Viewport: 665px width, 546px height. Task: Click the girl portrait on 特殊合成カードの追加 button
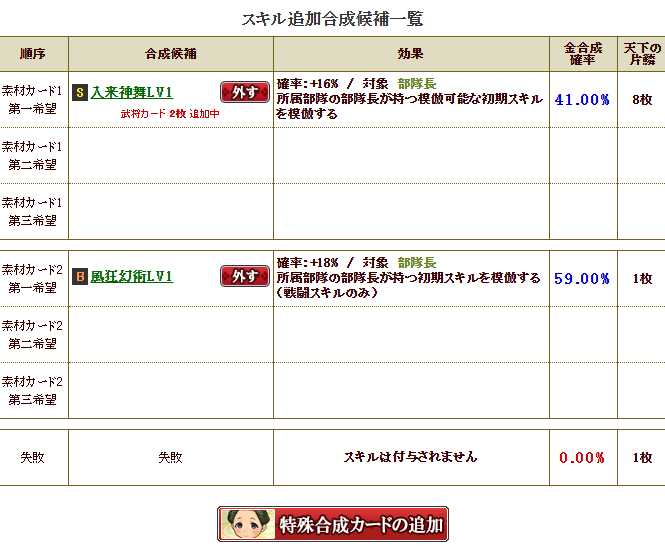pyautogui.click(x=248, y=524)
